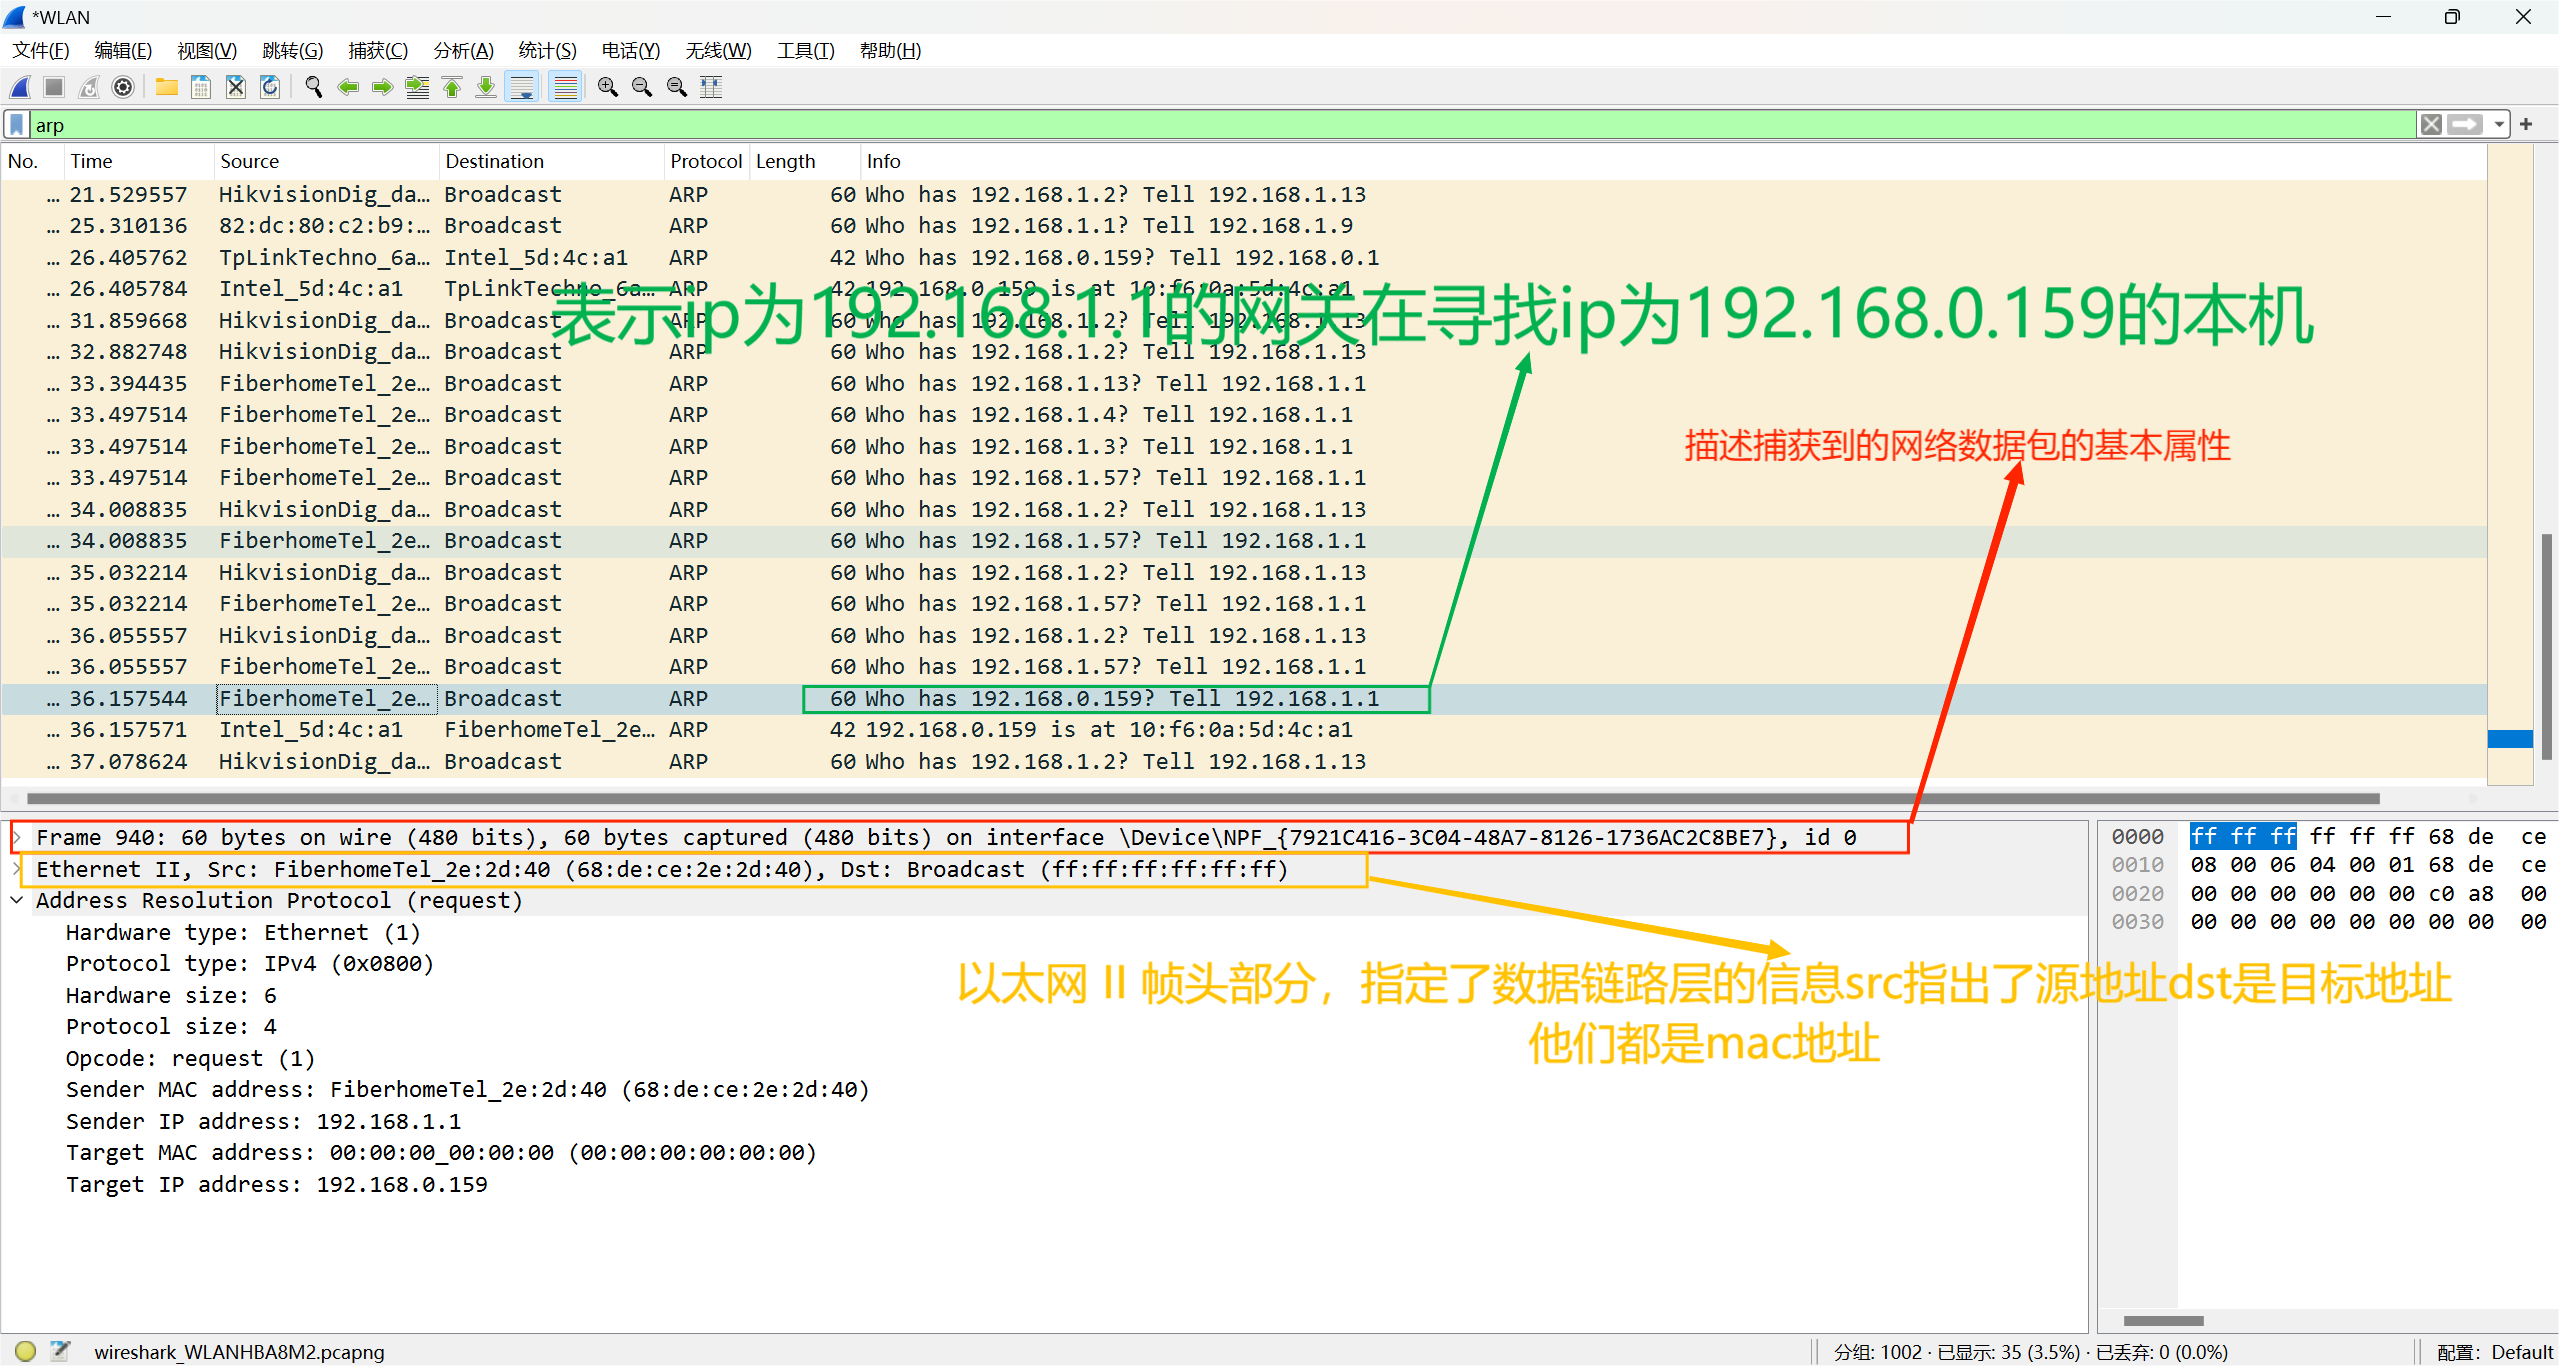Expand the Ethernet II frame tree item
2559x1366 pixels.
click(x=19, y=868)
